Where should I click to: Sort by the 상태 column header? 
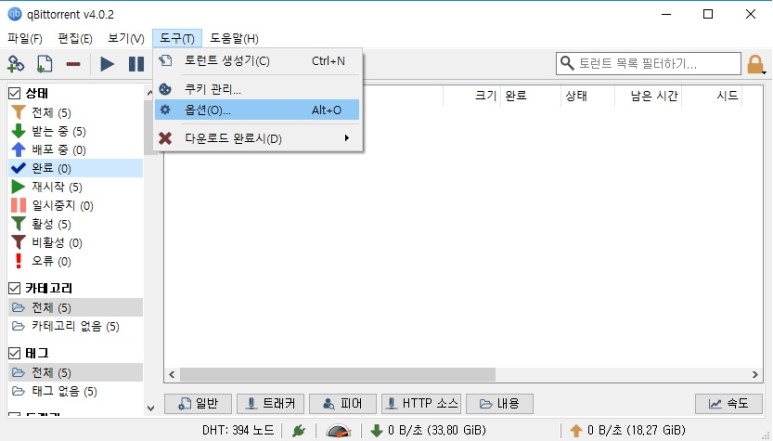point(588,96)
